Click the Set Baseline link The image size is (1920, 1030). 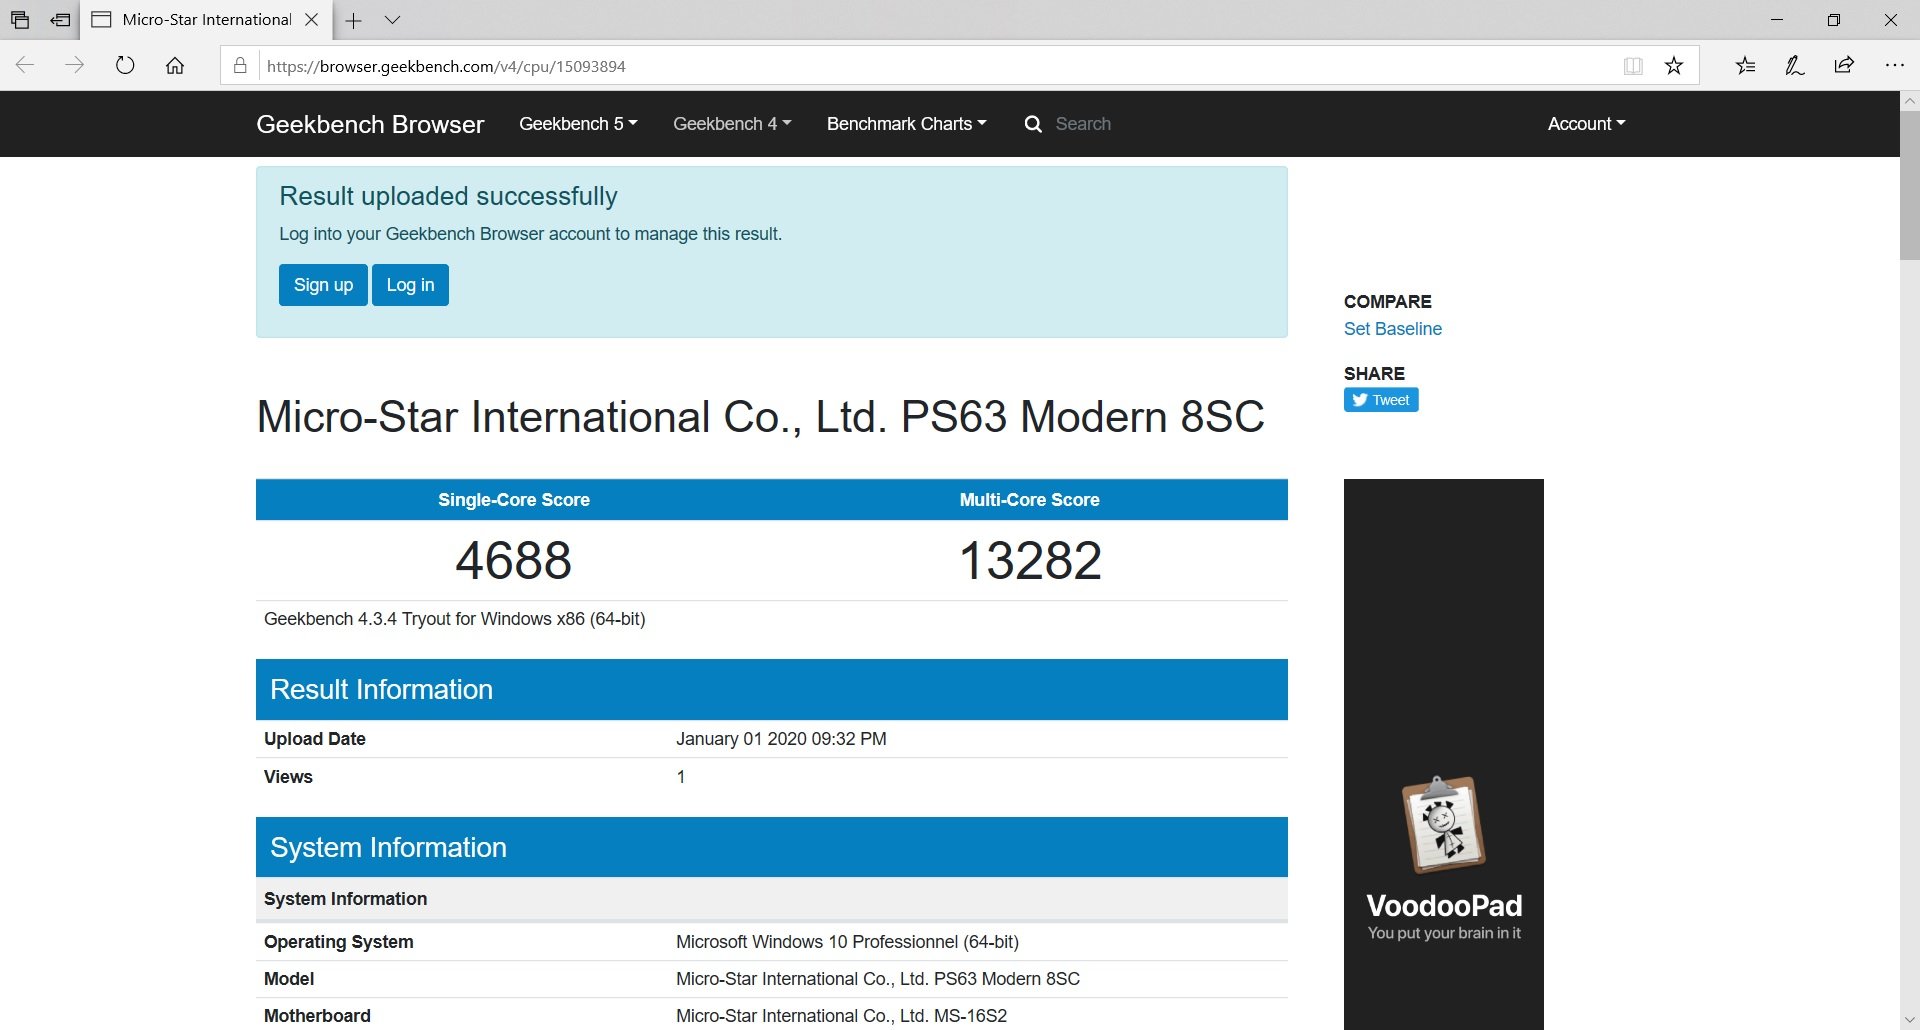[x=1392, y=329]
